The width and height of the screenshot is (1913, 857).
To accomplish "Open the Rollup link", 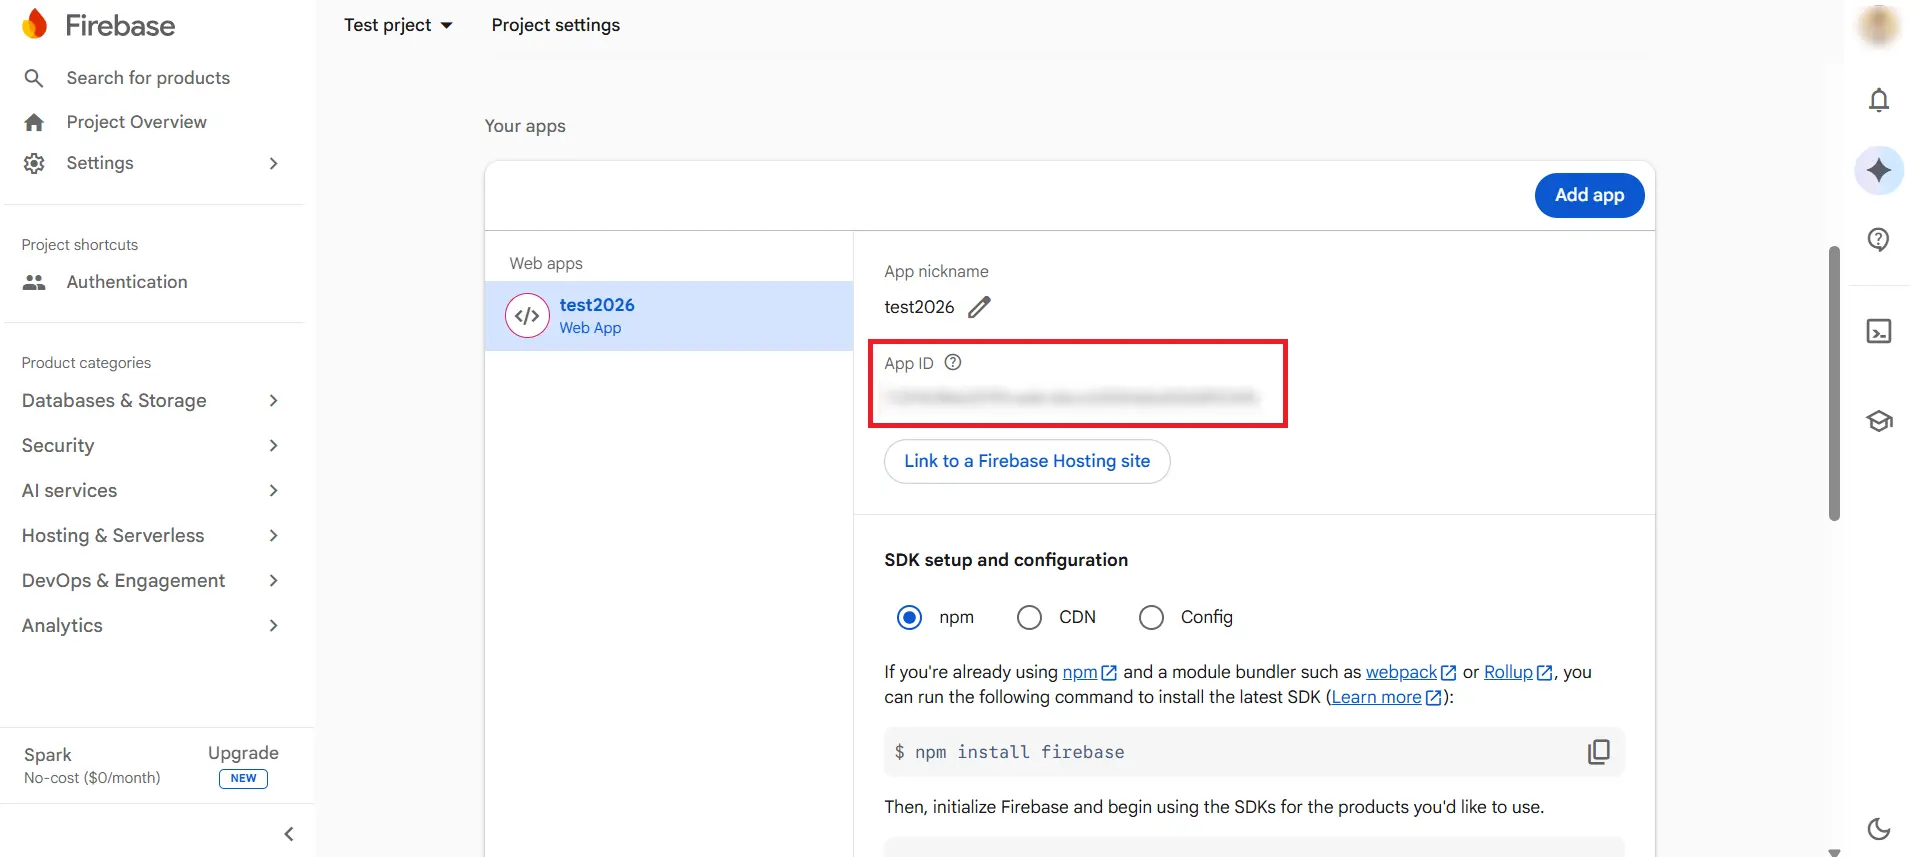I will [x=1518, y=672].
